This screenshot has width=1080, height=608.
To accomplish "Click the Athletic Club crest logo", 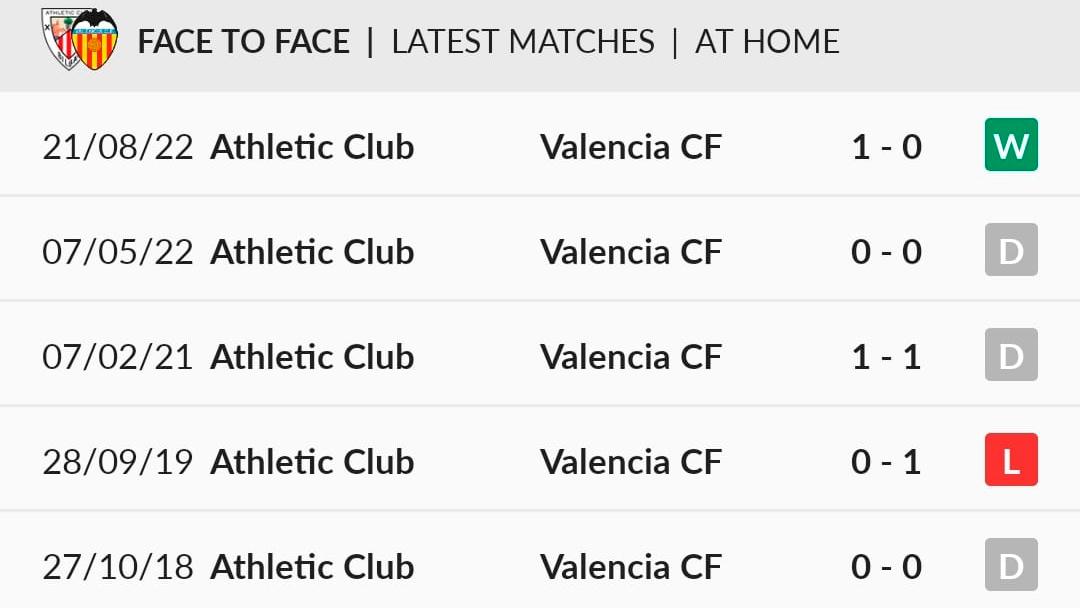I will [59, 38].
